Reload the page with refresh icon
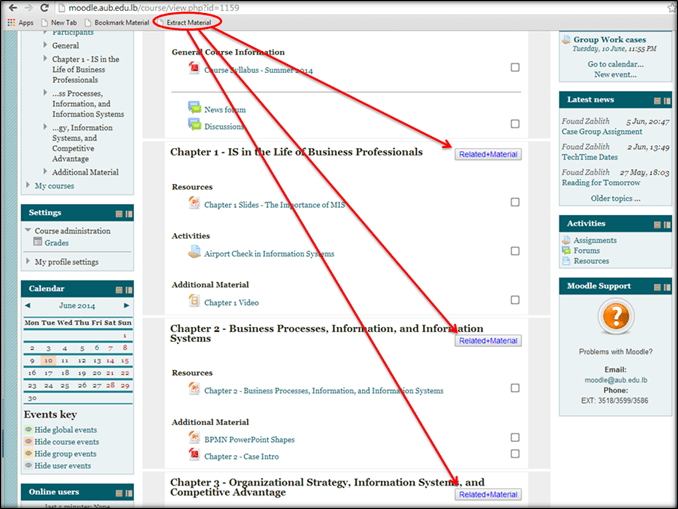The height and width of the screenshot is (509, 678). pos(44,8)
